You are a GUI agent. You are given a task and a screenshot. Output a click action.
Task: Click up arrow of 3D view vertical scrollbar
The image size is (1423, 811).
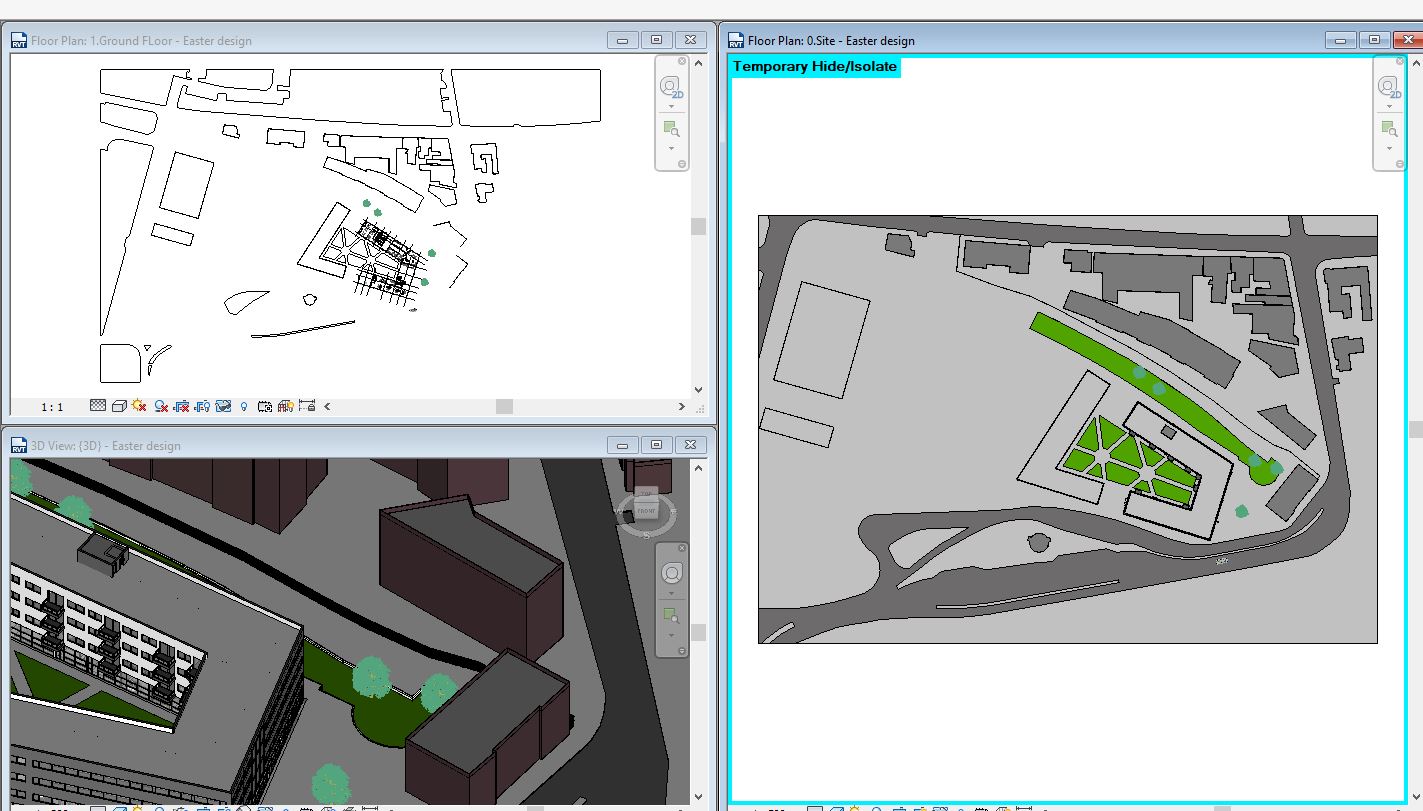[x=698, y=467]
